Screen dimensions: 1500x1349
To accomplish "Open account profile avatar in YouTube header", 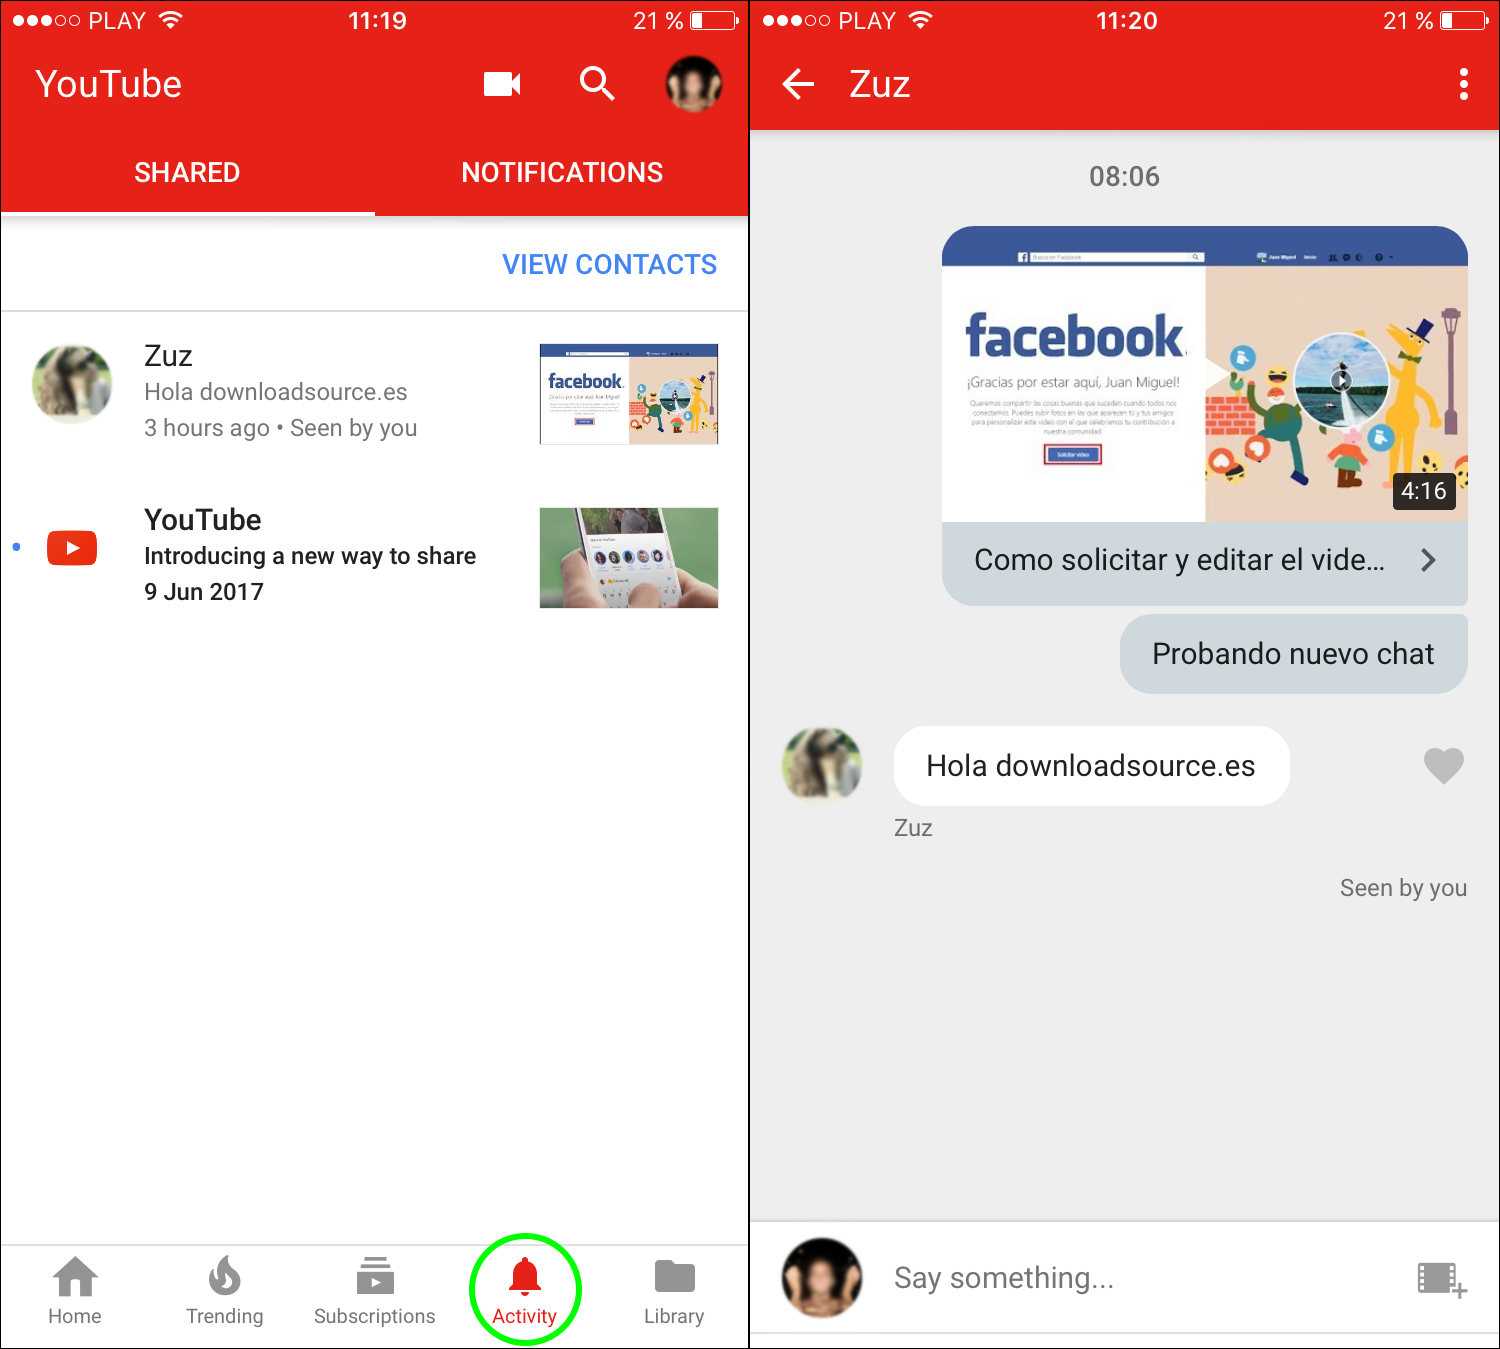I will click(694, 84).
